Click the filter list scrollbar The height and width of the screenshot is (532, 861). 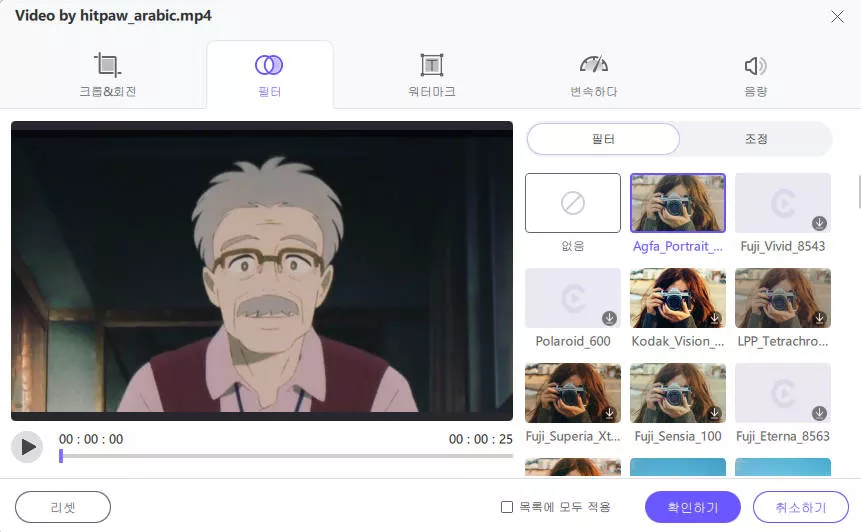pos(859,192)
